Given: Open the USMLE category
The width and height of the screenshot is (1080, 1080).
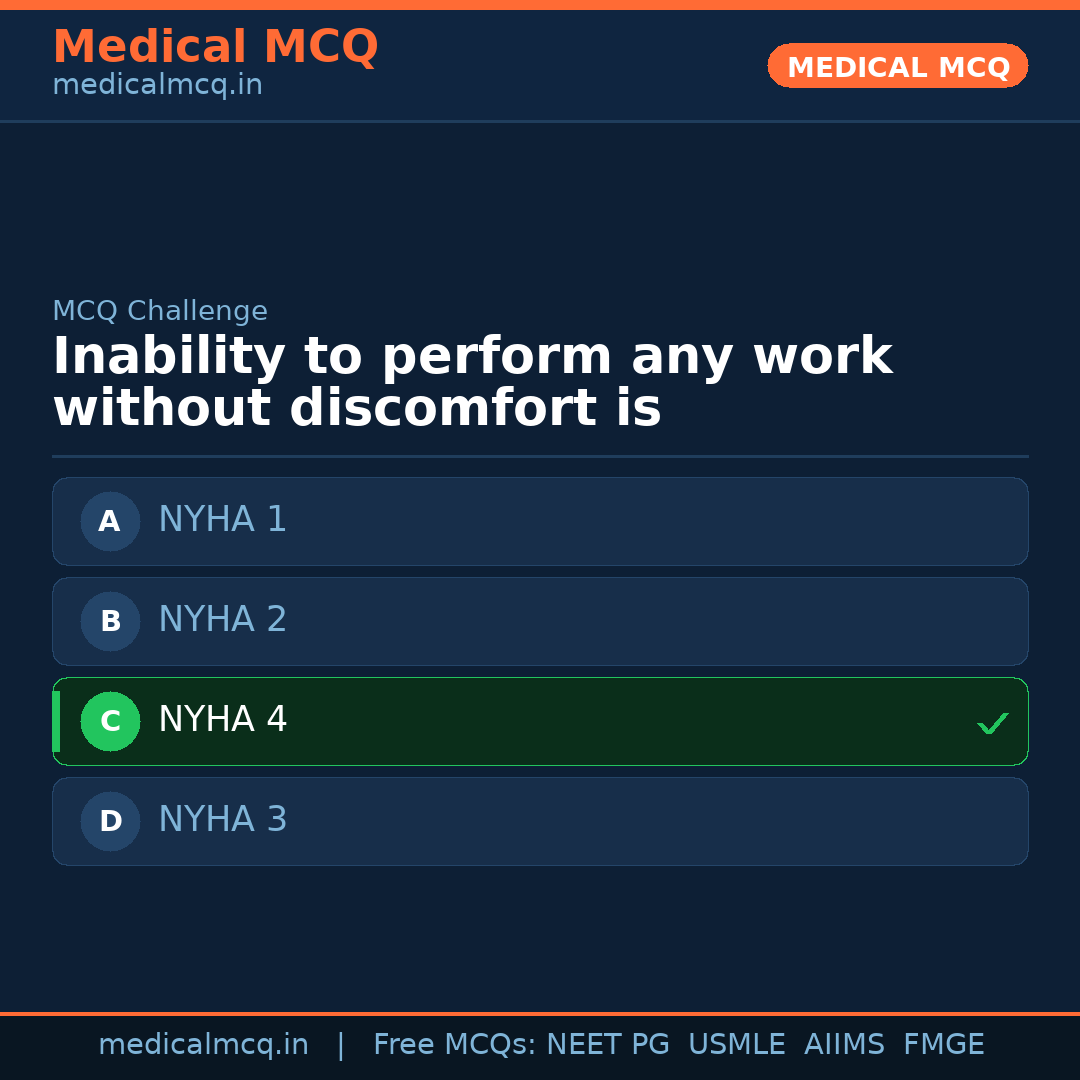Looking at the screenshot, I should point(737,1044).
